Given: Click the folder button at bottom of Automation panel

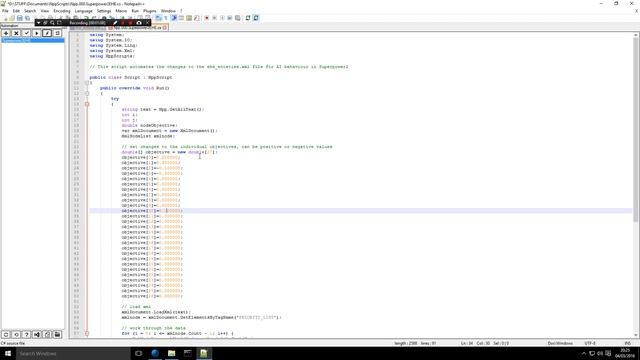Looking at the screenshot, I should (57, 334).
